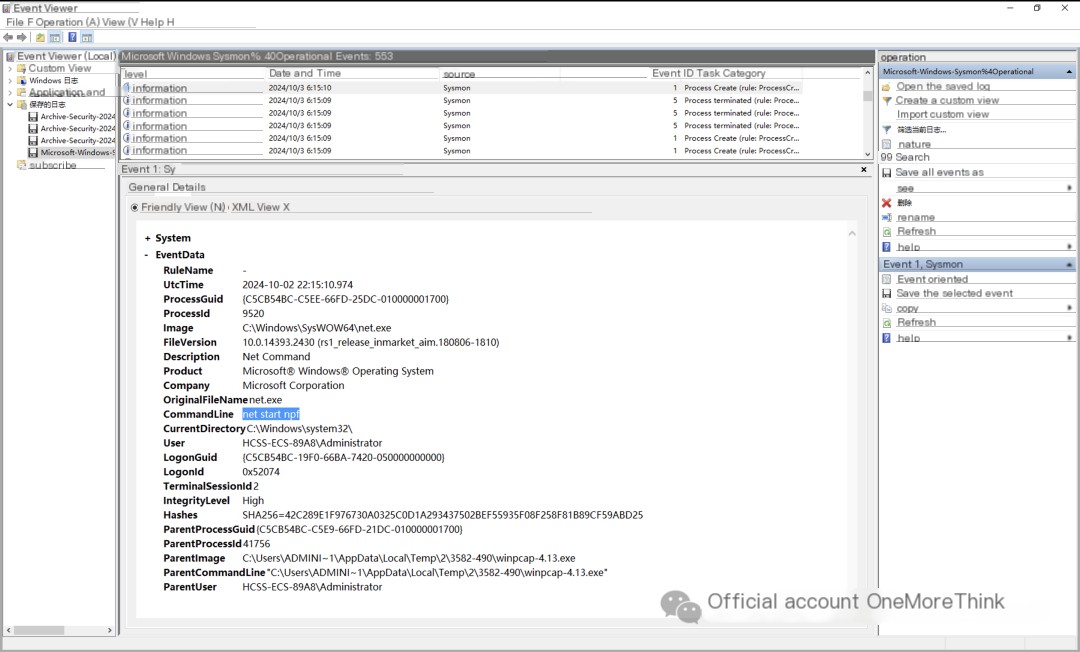Collapse the Event 1, Sysmon actions section
Image resolution: width=1080 pixels, height=652 pixels.
(x=1069, y=265)
